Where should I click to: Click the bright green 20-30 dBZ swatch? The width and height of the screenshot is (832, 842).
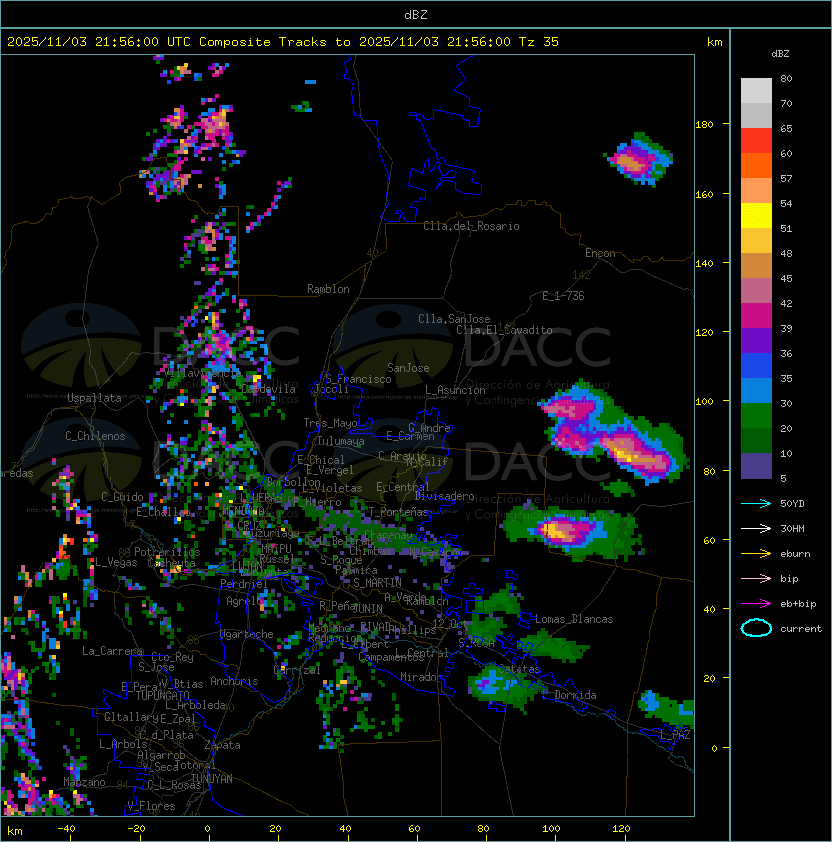pyautogui.click(x=756, y=416)
